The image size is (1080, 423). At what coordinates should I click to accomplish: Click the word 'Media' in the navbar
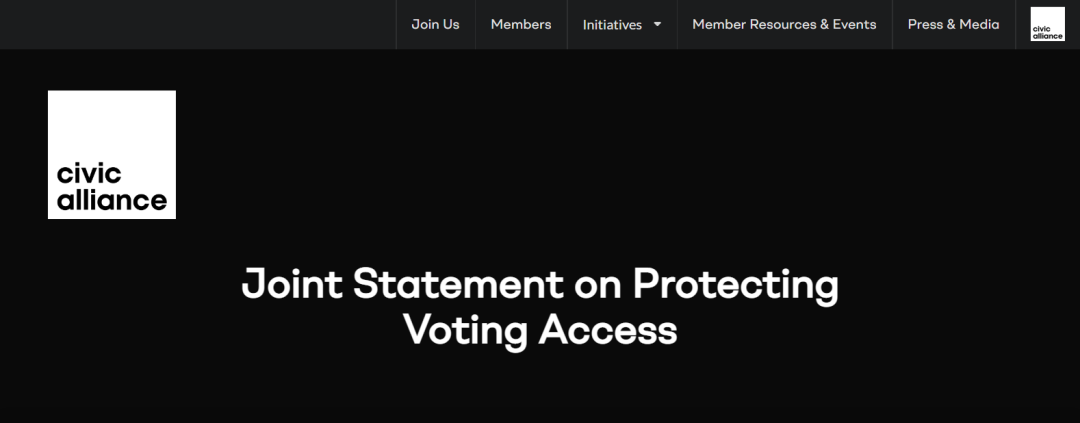[x=979, y=24]
